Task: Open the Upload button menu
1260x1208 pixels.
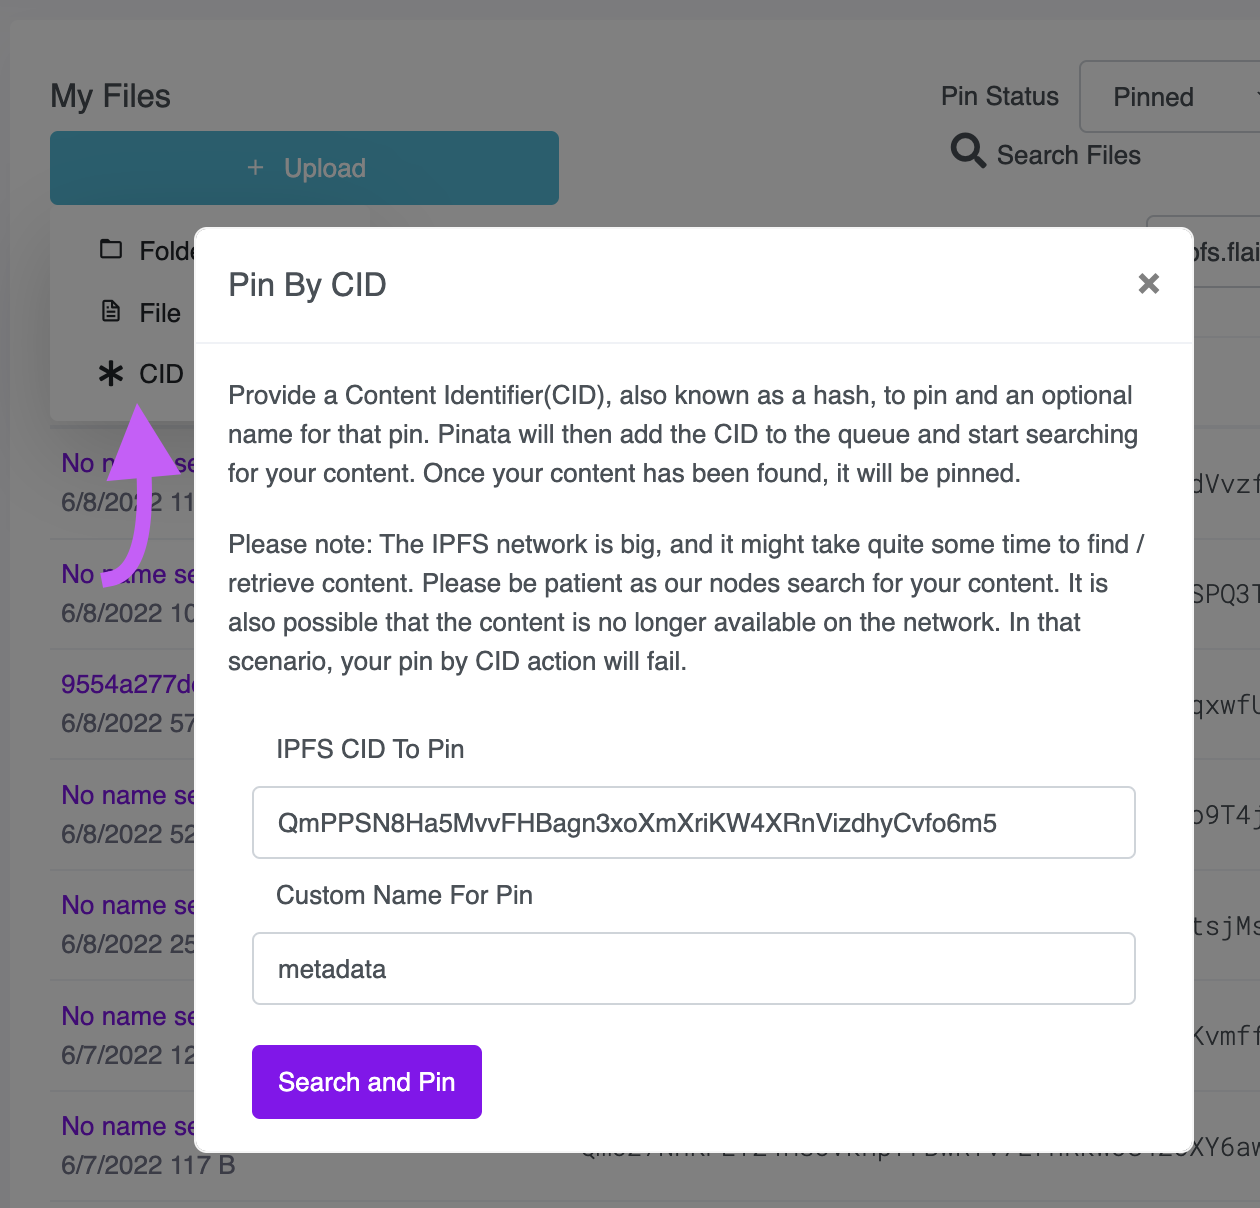Action: click(x=305, y=168)
